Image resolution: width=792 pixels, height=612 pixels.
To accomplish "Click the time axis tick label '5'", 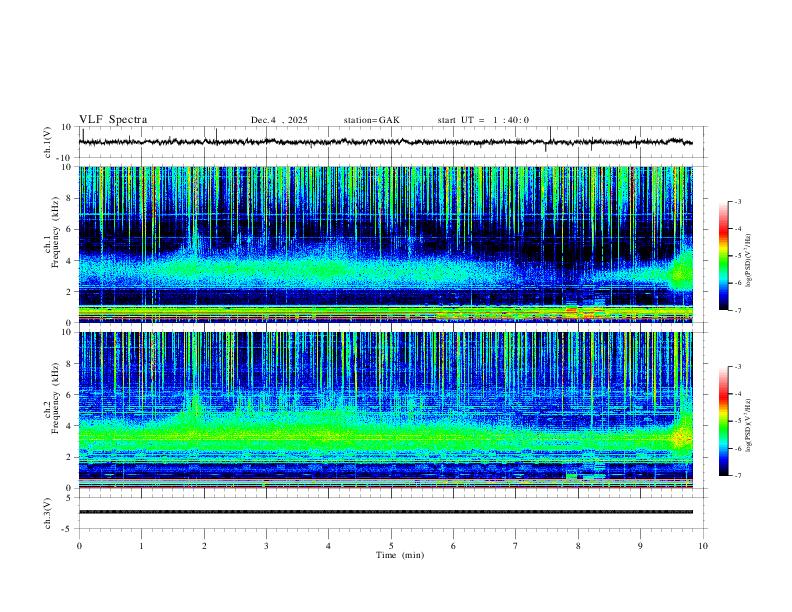I will click(391, 546).
